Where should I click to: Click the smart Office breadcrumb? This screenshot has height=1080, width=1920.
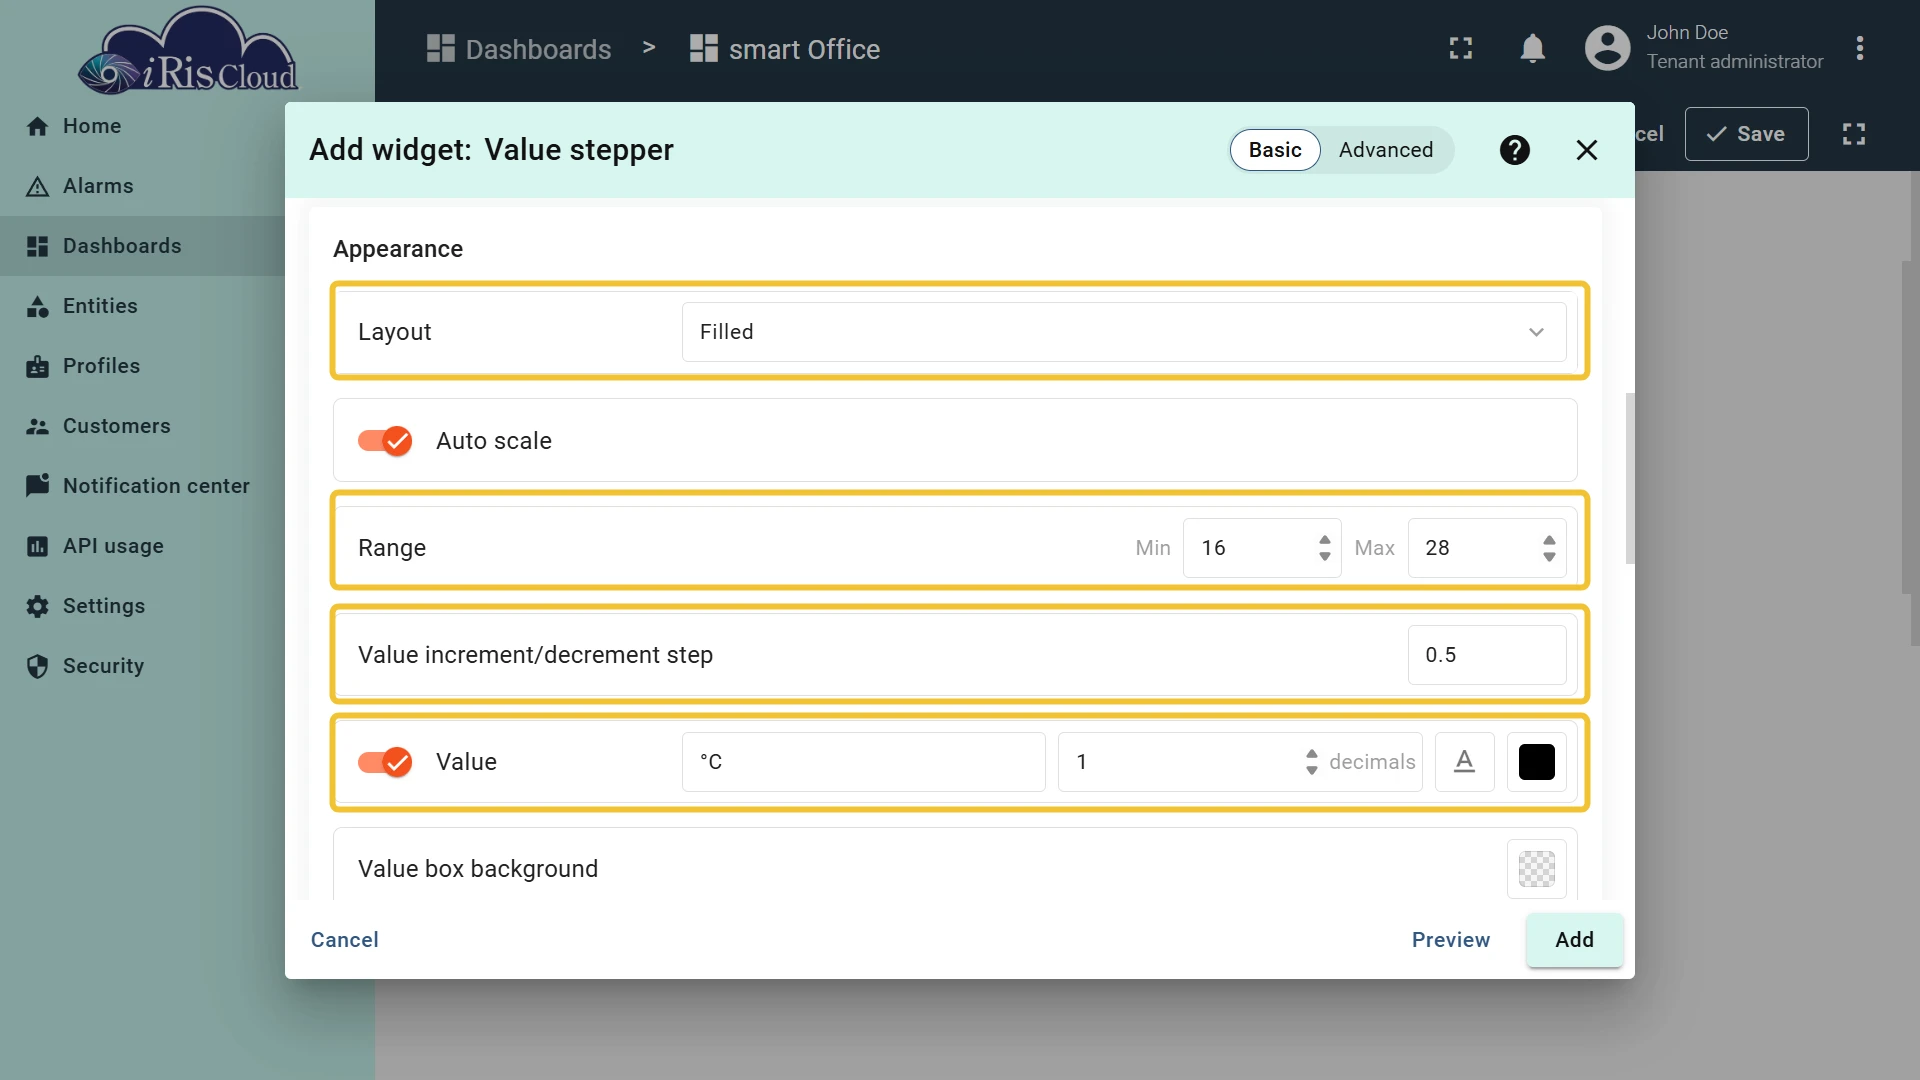point(785,49)
